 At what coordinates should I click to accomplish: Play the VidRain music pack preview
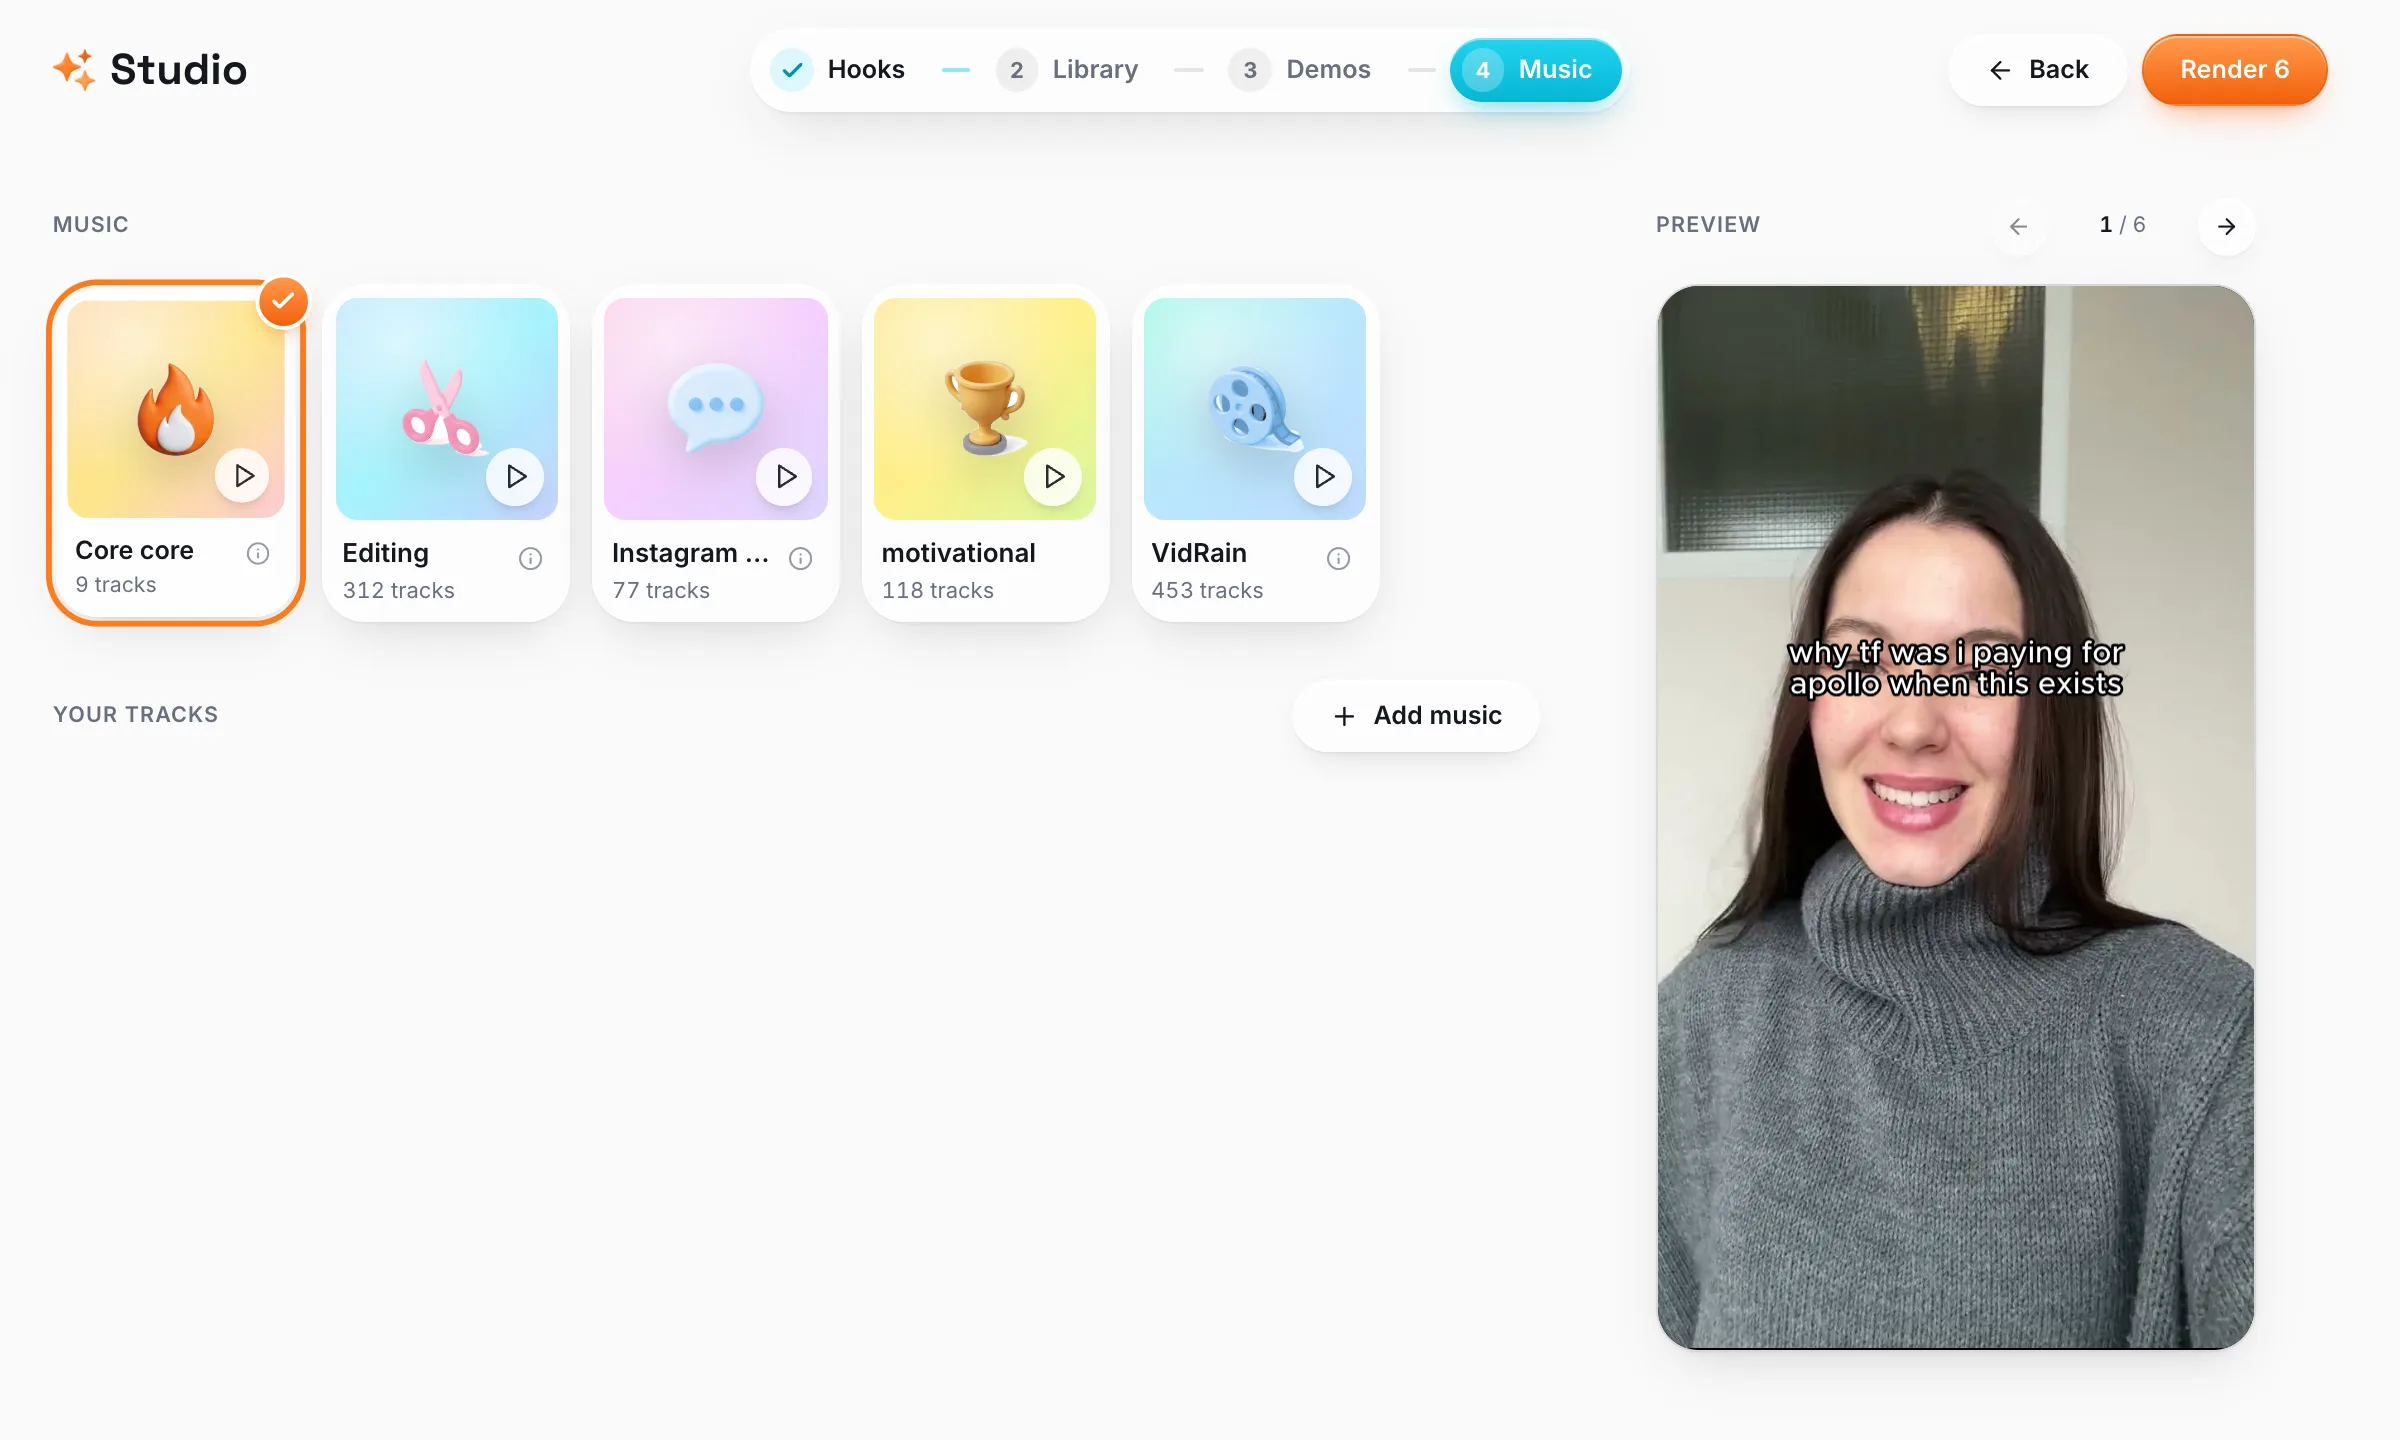pyautogui.click(x=1323, y=476)
